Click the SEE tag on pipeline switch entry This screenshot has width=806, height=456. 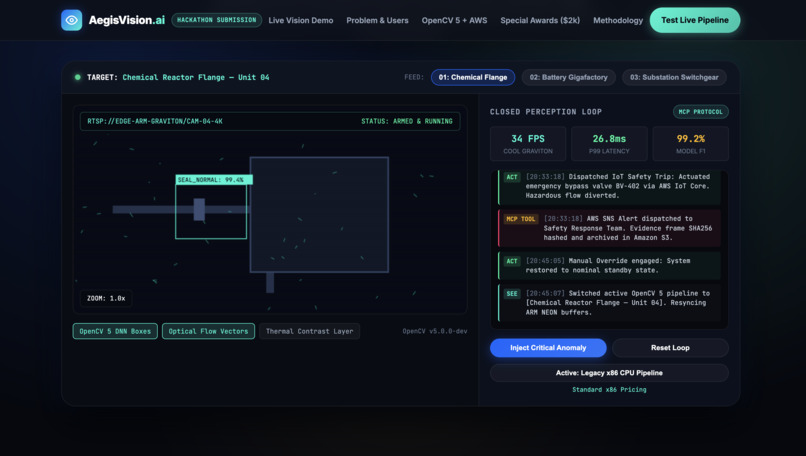tap(512, 294)
